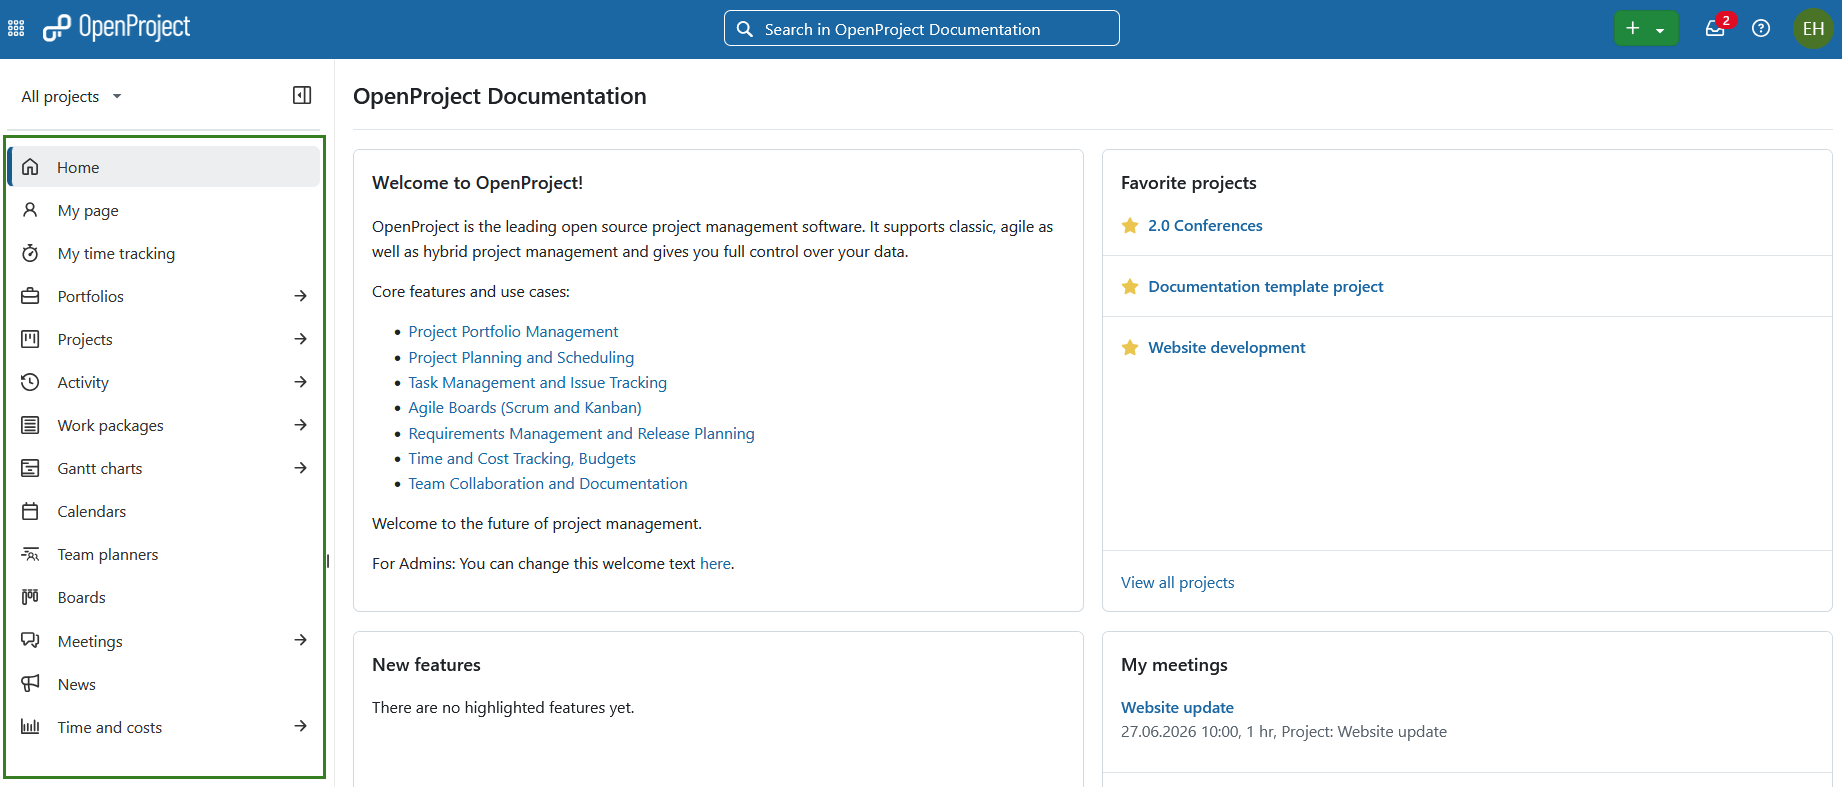Open Time and Cost Tracking, Budgets link
The width and height of the screenshot is (1842, 787).
522,459
